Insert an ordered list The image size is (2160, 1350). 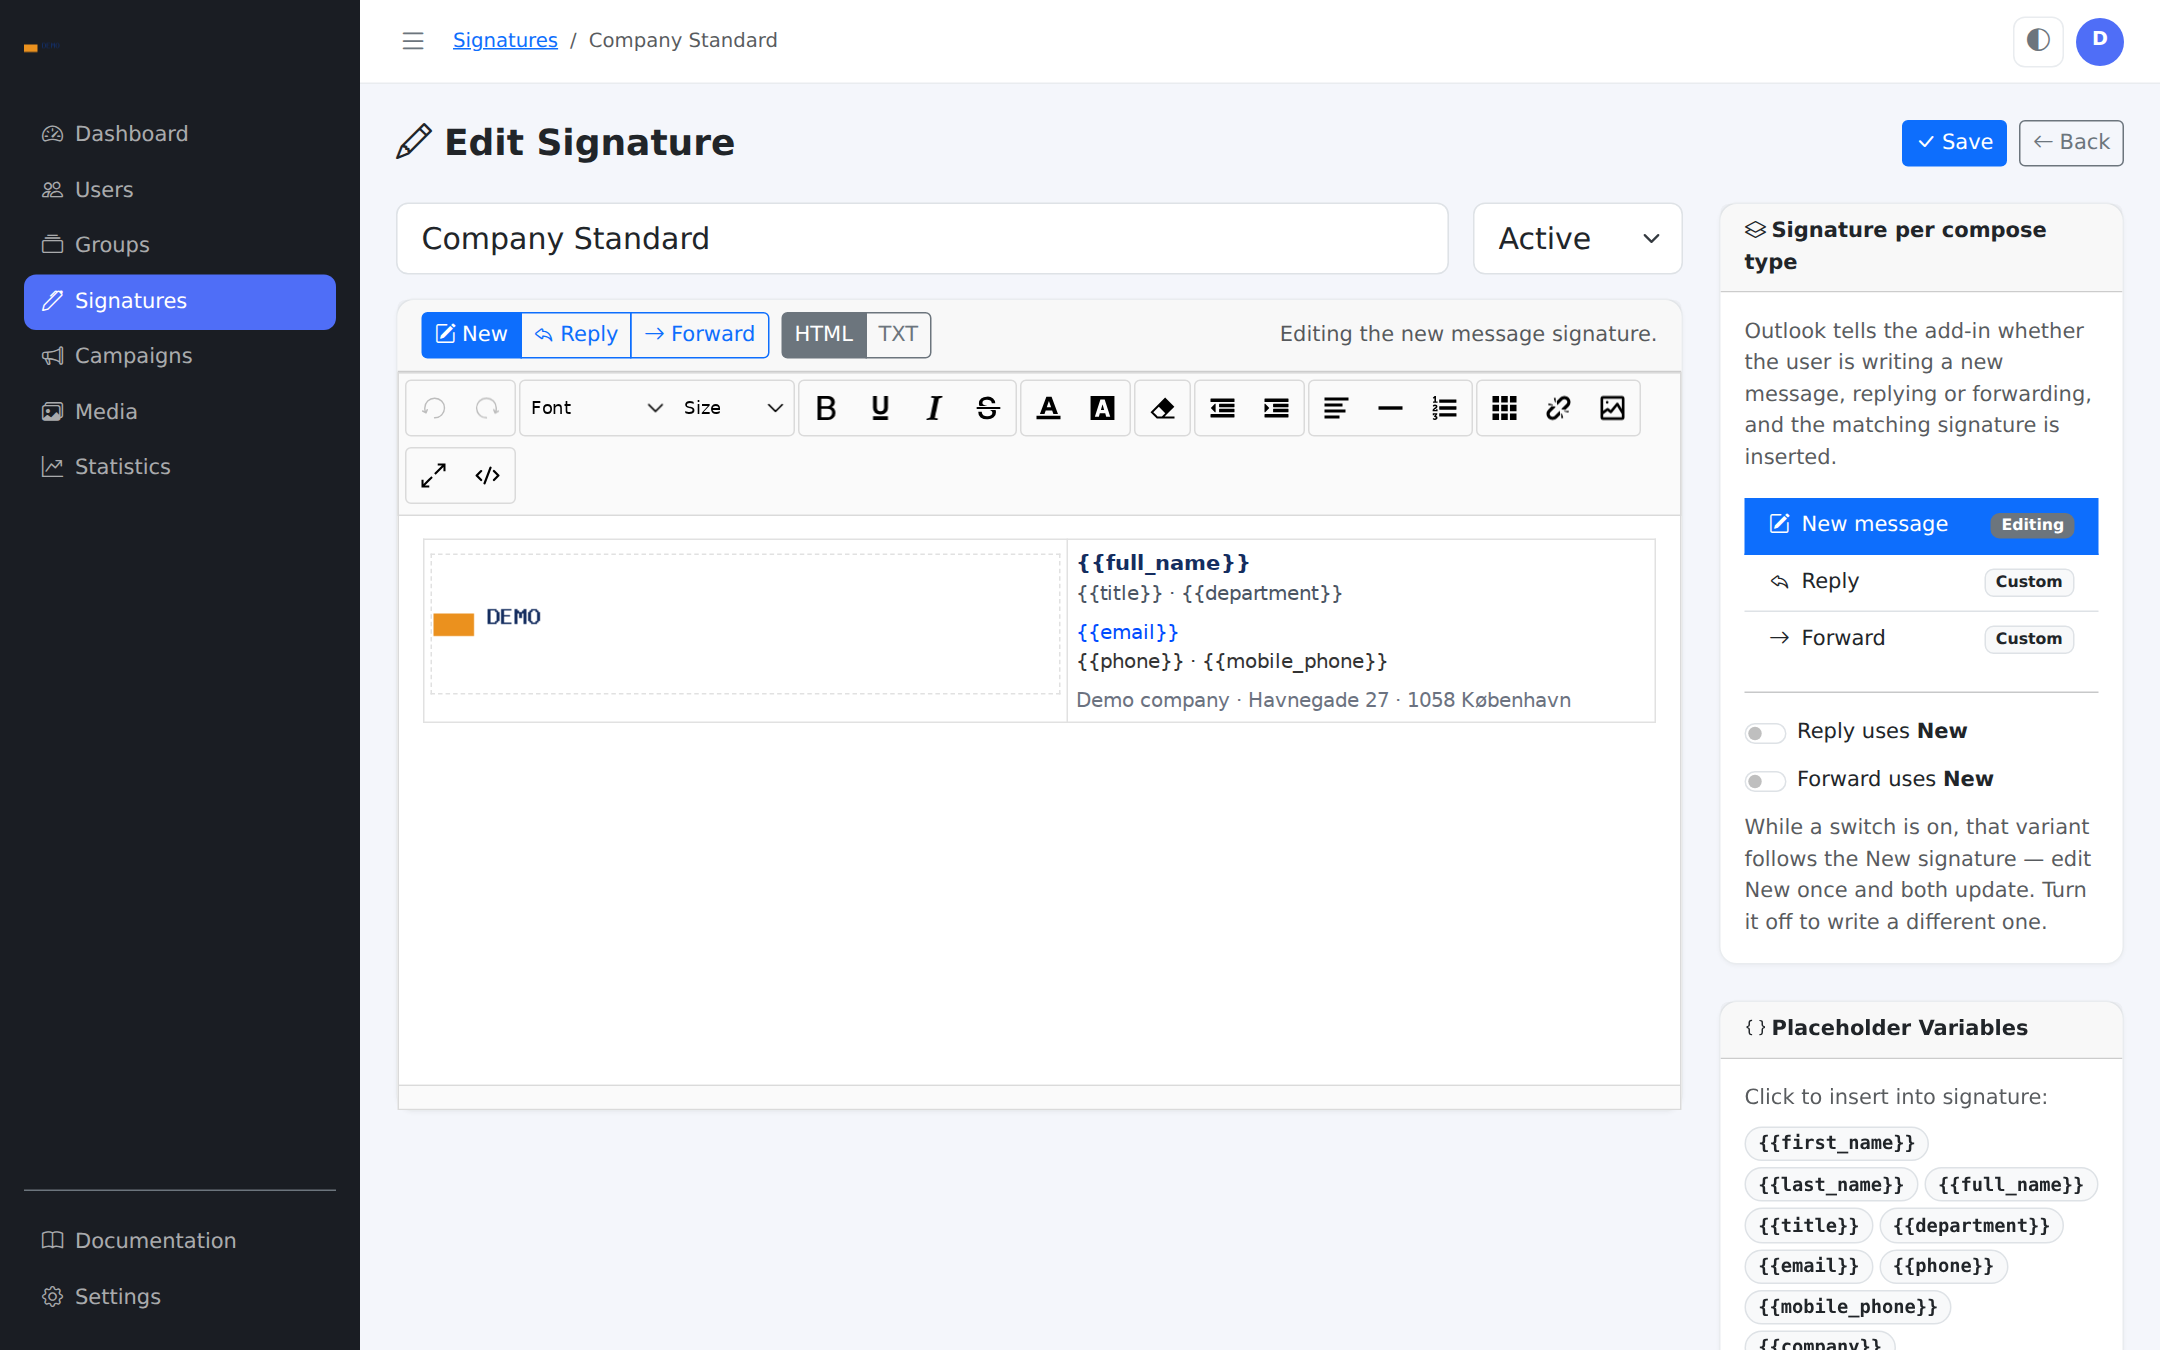[x=1444, y=408]
